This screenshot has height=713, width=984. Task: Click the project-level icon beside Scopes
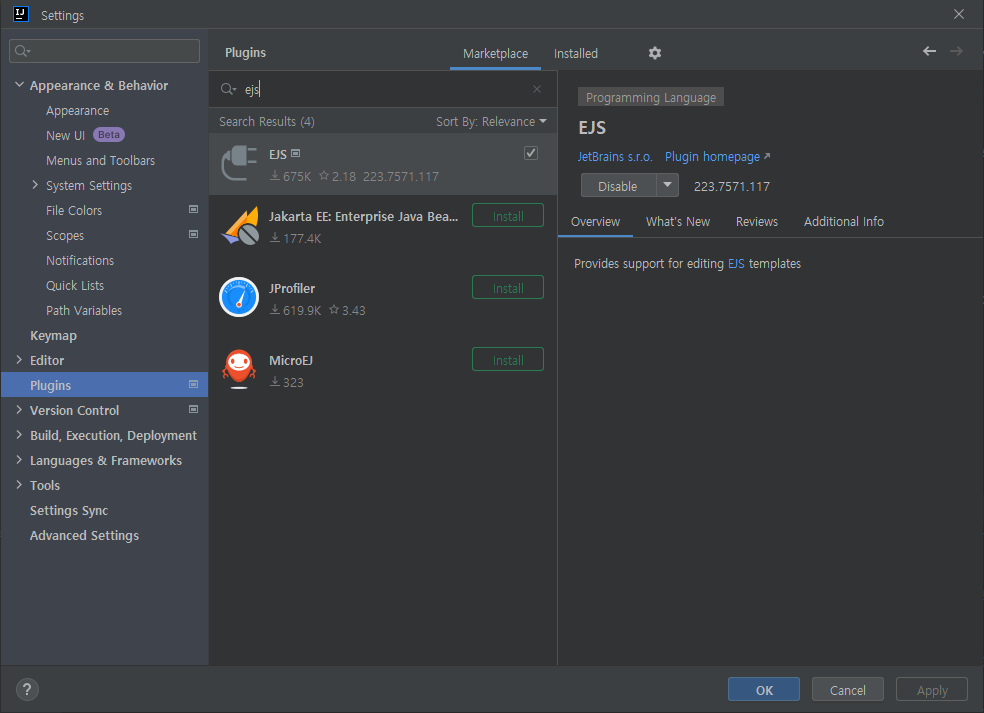(x=193, y=235)
